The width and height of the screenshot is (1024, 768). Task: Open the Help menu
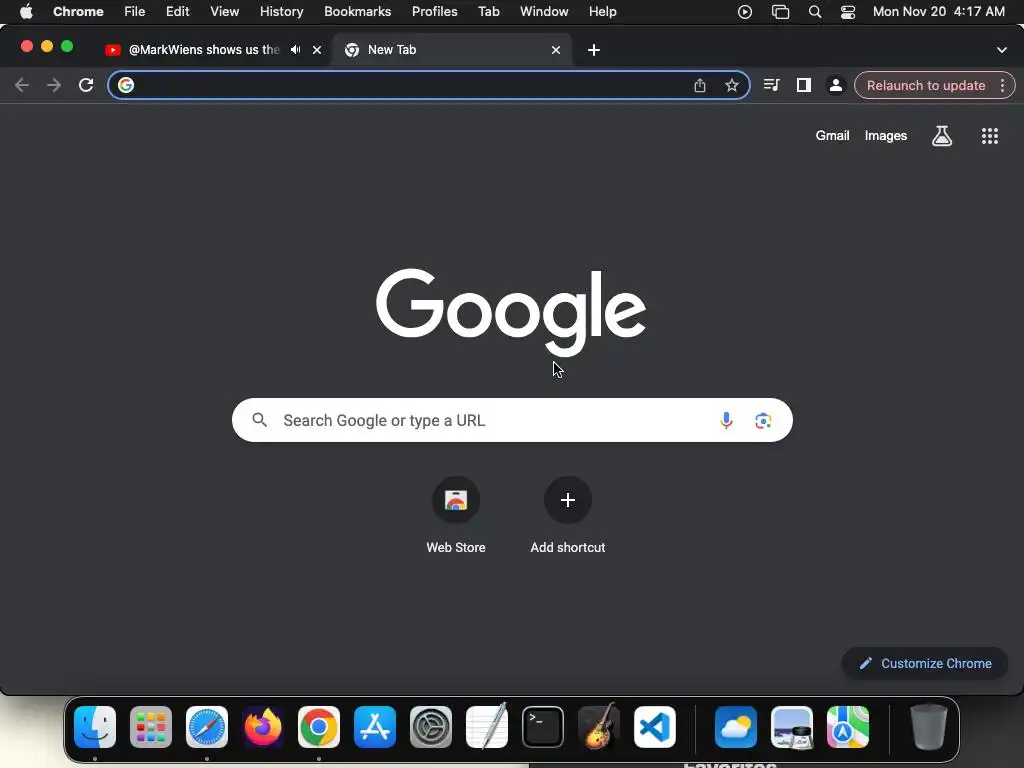[x=602, y=12]
